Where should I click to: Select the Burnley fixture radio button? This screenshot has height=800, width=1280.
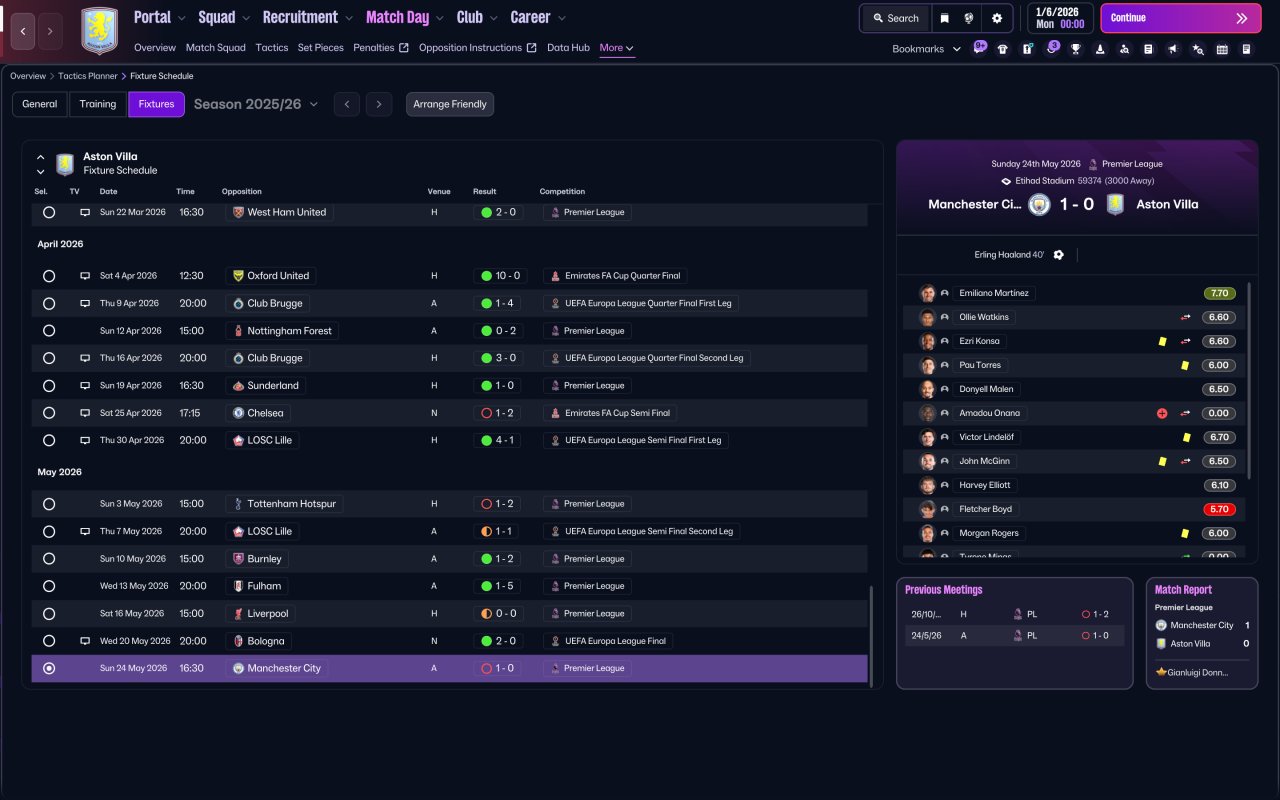pyautogui.click(x=49, y=559)
